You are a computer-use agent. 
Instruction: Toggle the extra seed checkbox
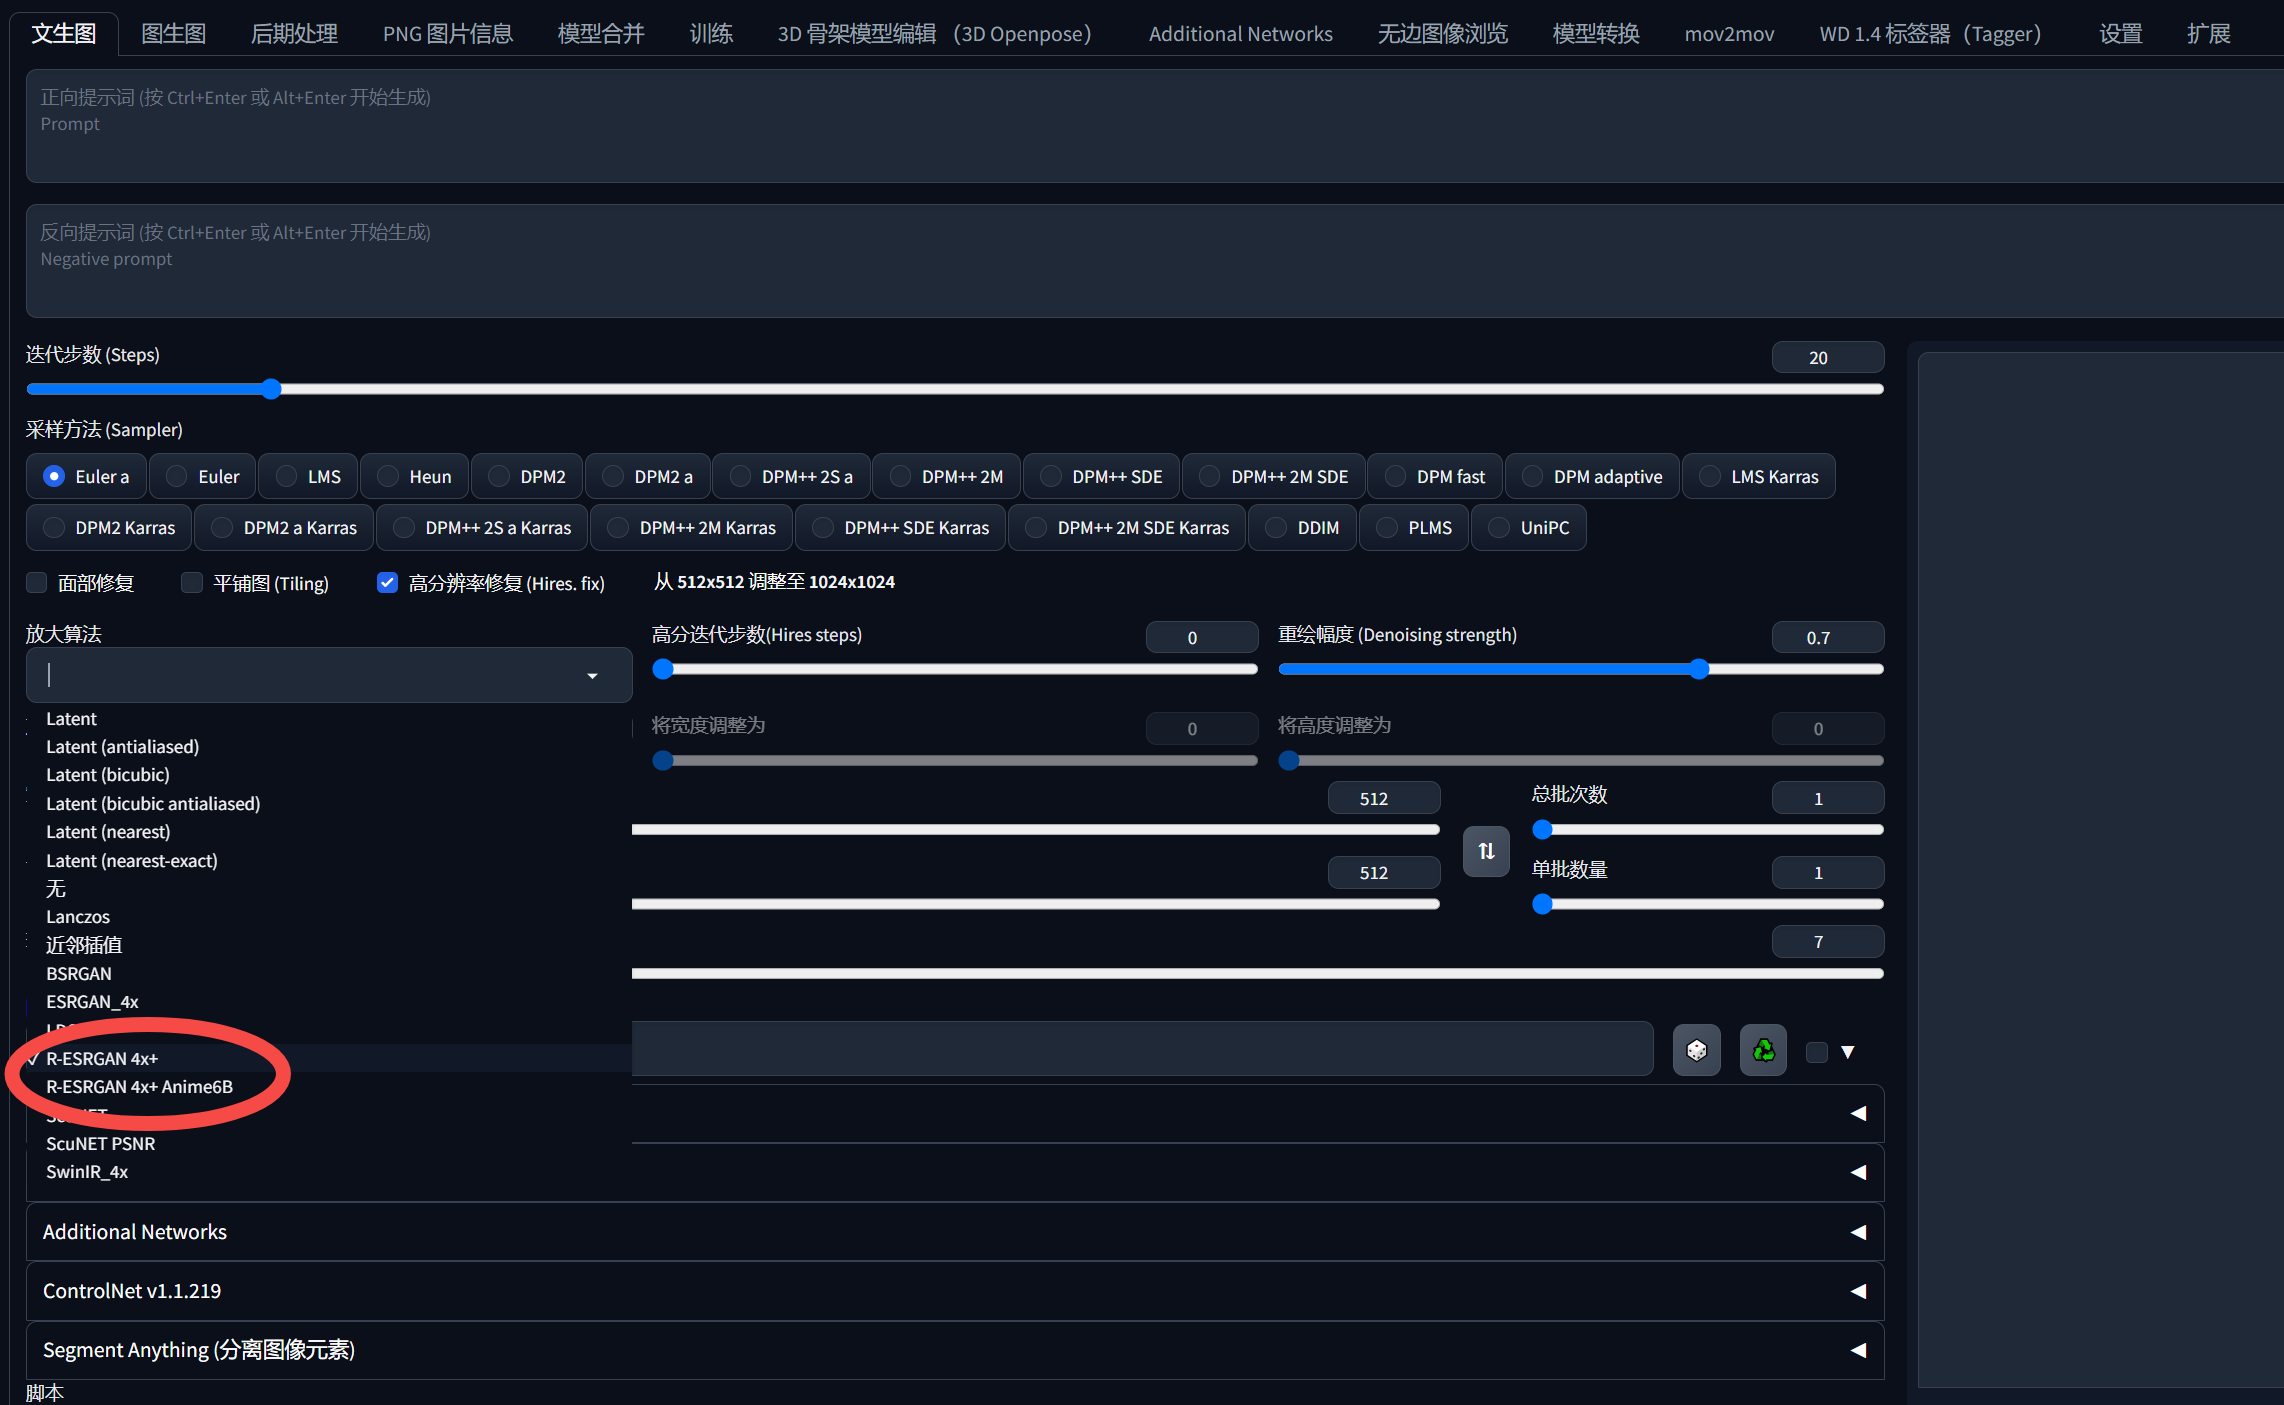point(1817,1052)
